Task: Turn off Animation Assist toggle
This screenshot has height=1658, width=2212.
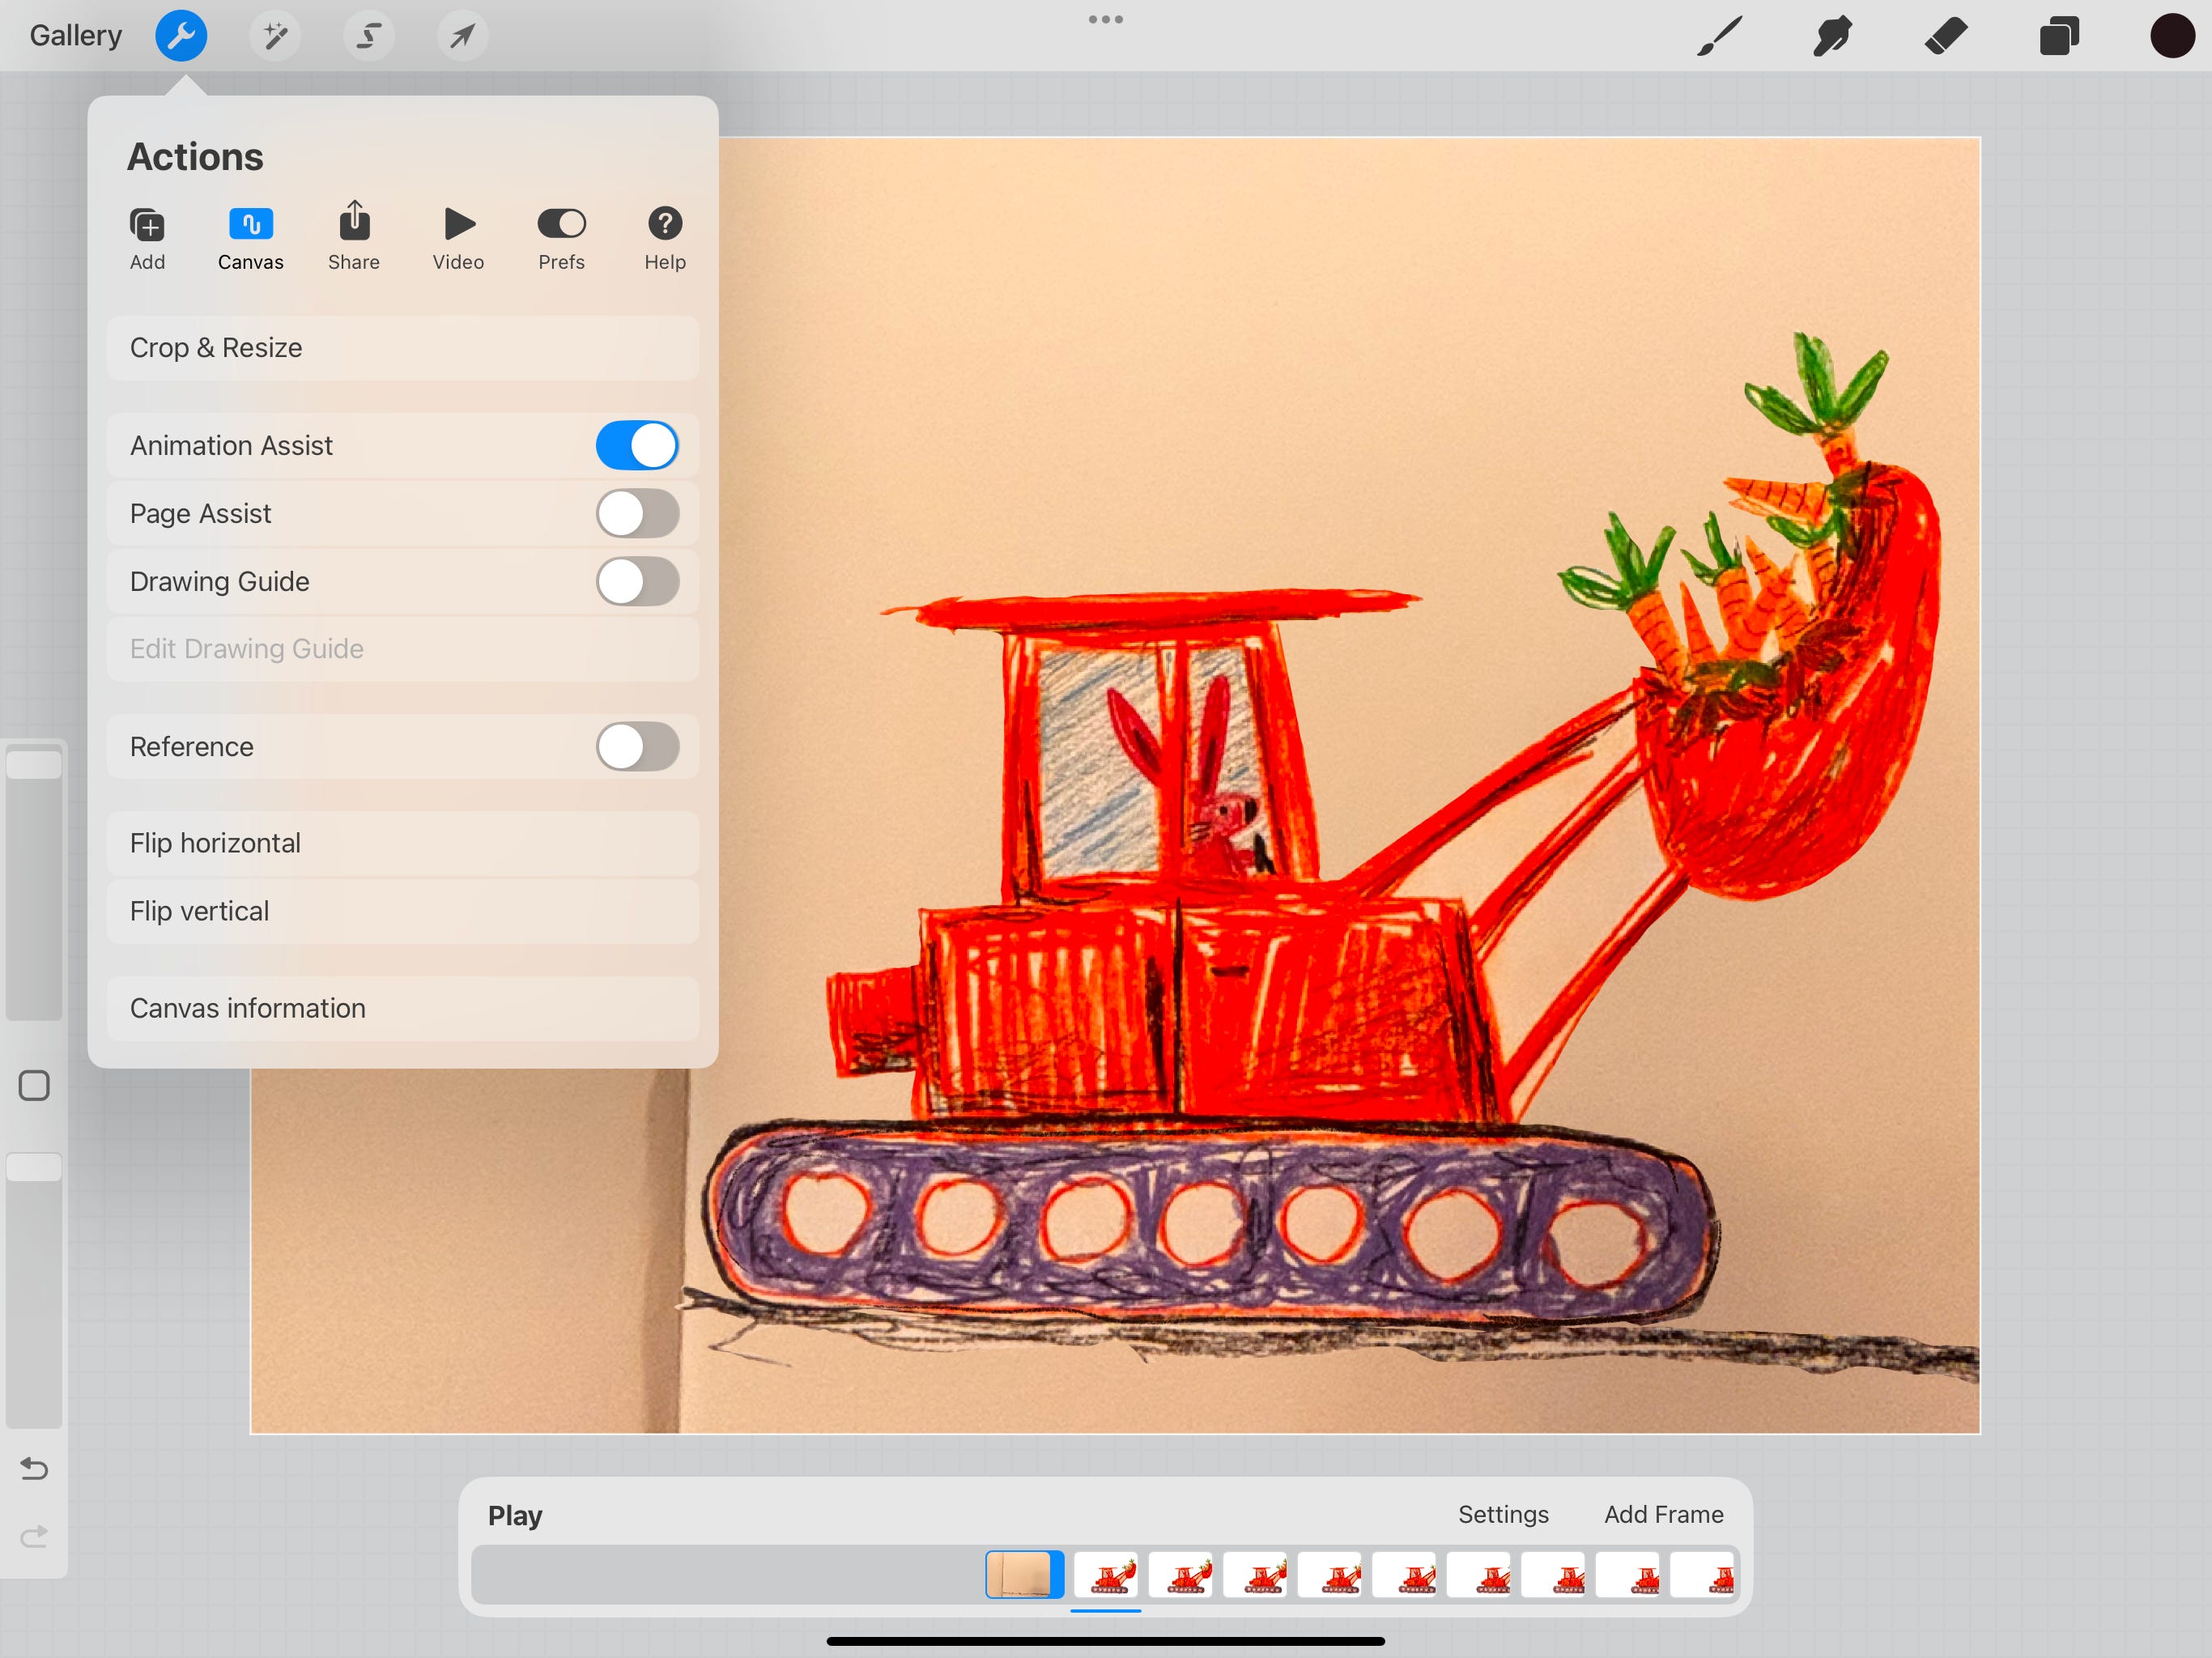Action: coord(637,445)
